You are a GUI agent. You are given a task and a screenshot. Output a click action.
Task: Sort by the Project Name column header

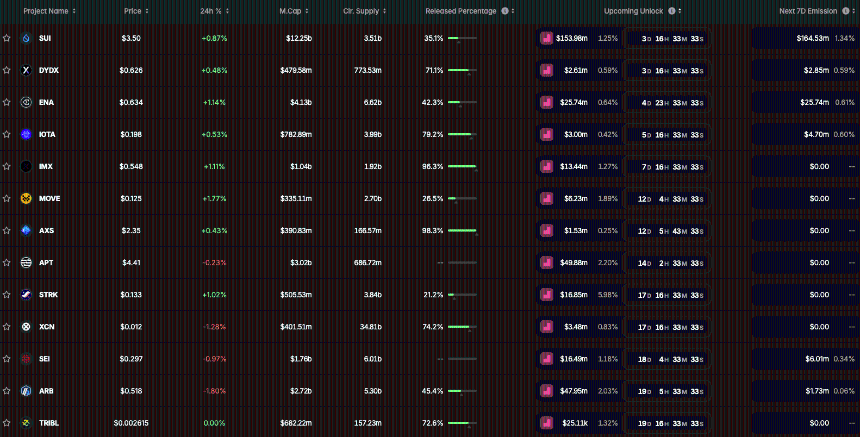pos(49,11)
